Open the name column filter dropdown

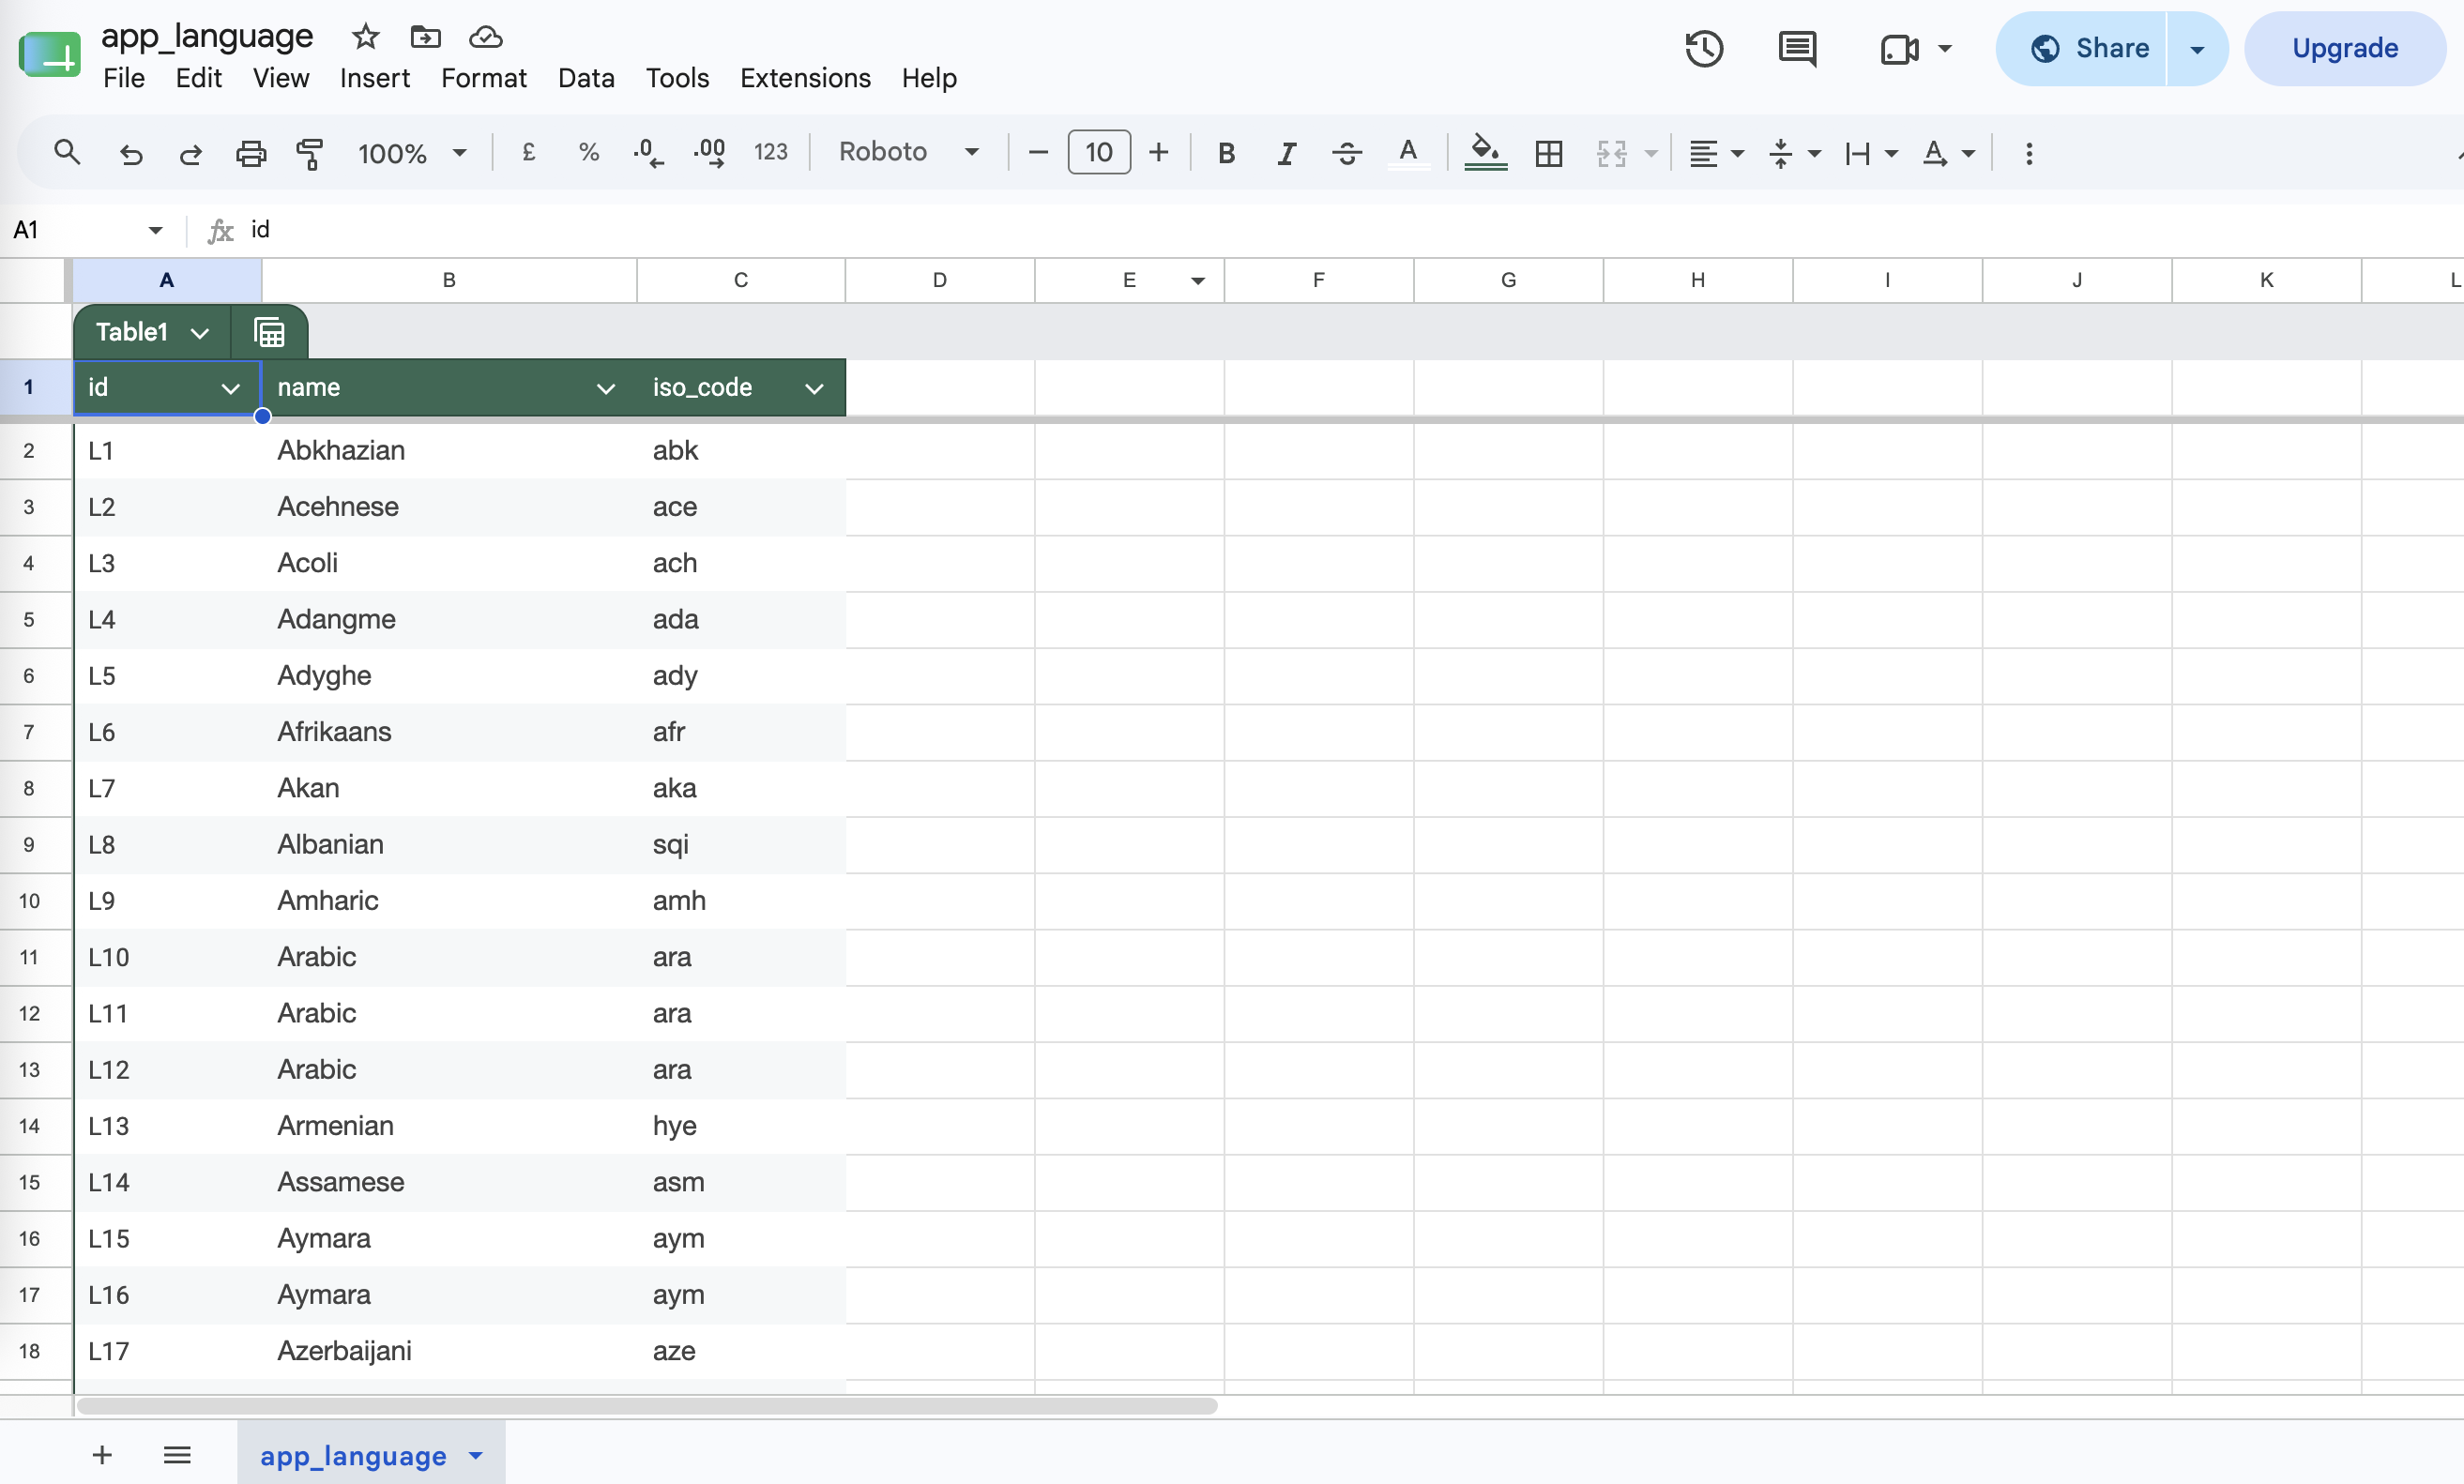pyautogui.click(x=606, y=388)
